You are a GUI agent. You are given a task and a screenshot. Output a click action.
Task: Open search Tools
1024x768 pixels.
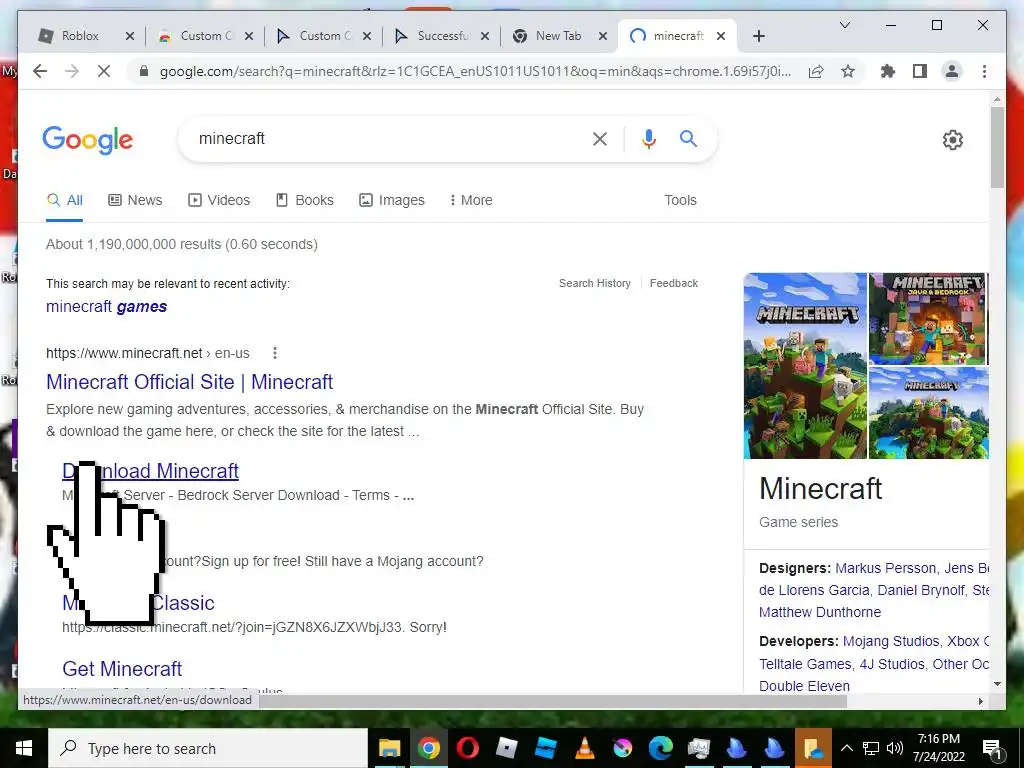tap(680, 200)
